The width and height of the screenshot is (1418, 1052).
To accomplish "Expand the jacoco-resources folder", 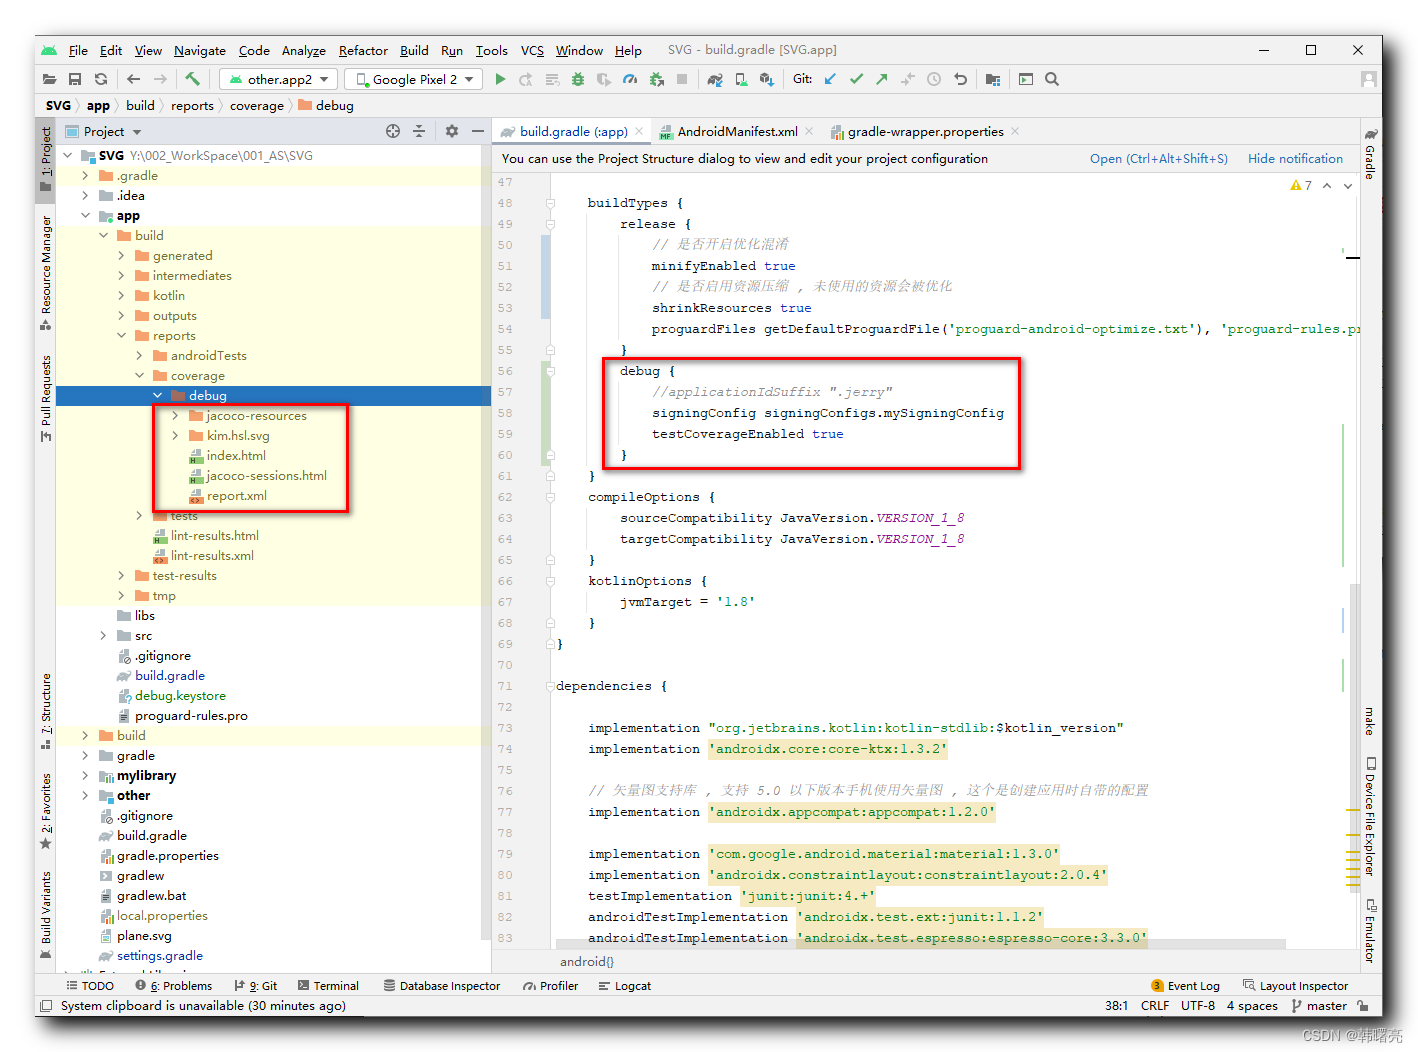I will pyautogui.click(x=176, y=416).
